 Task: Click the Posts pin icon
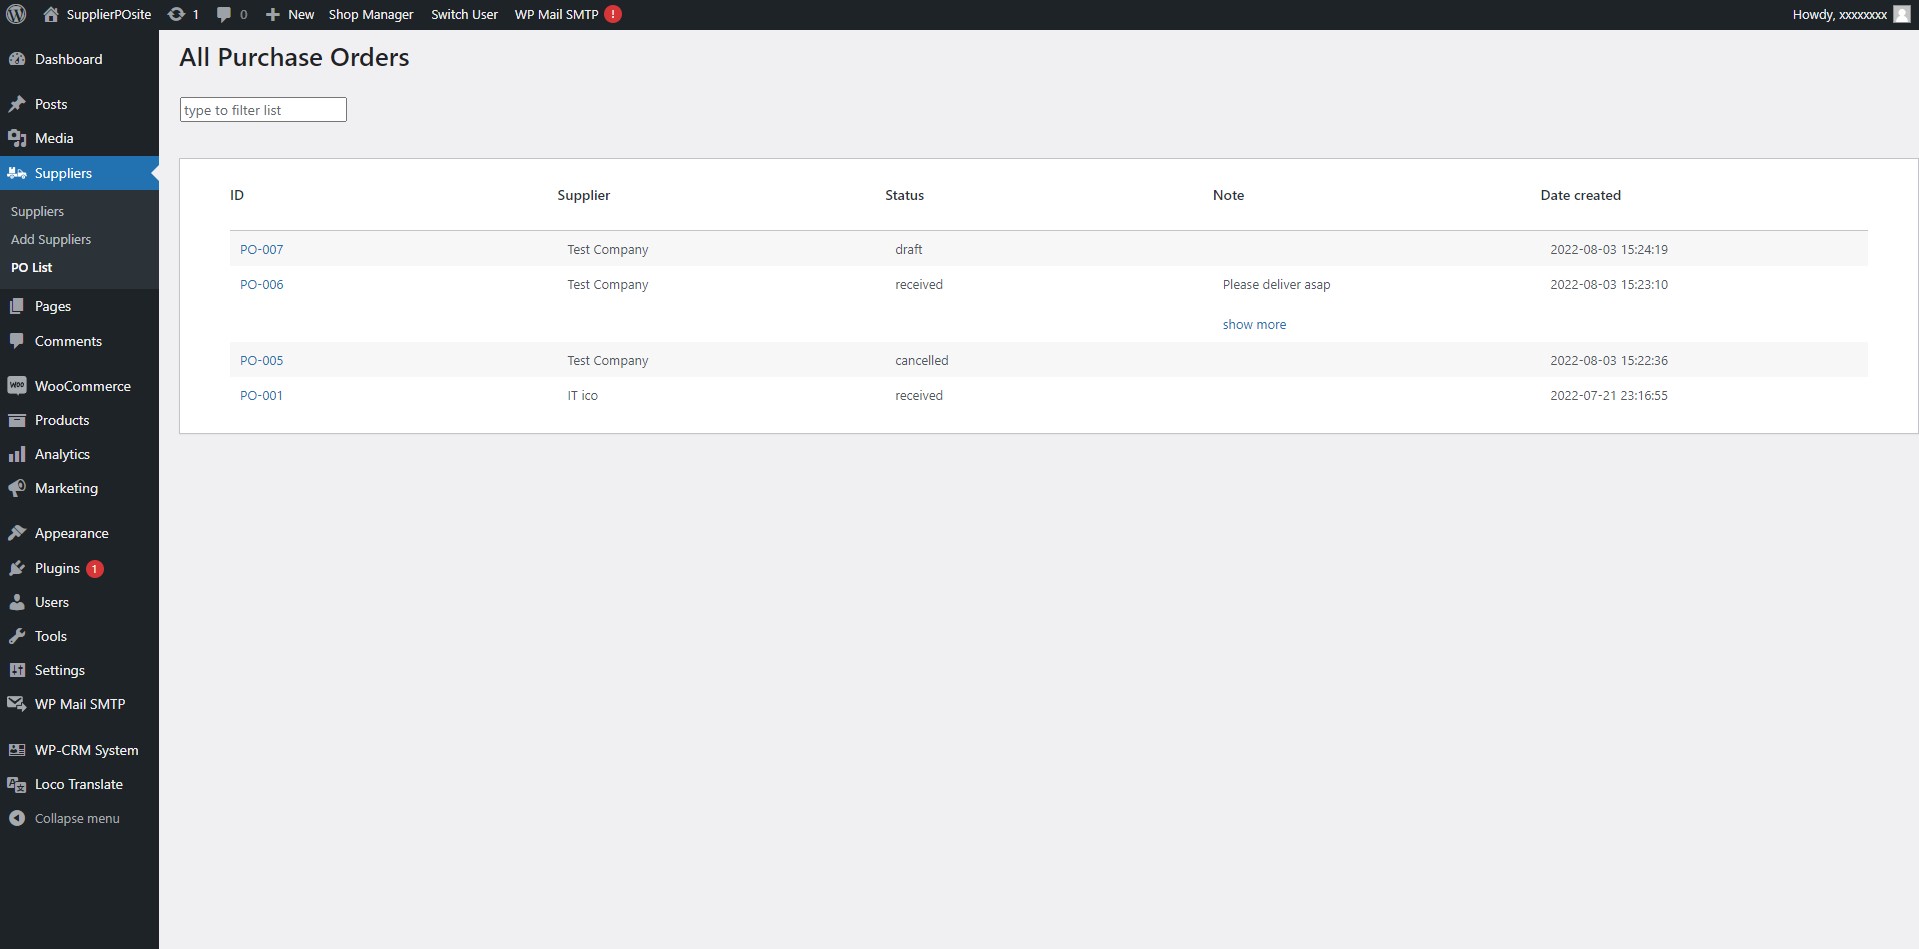[x=17, y=104]
